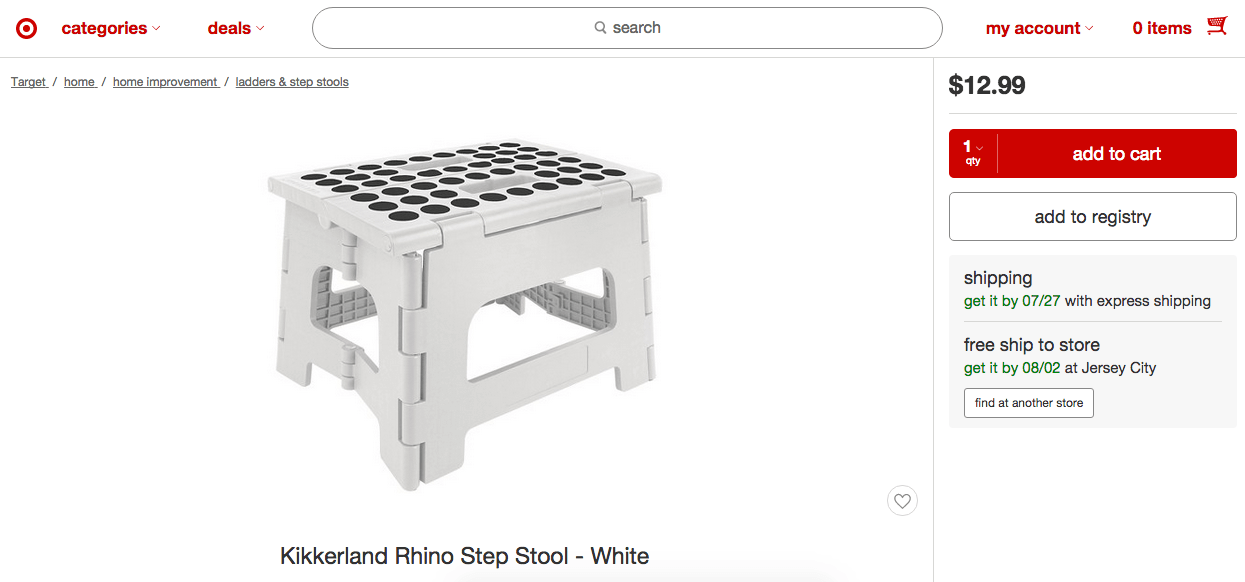Open the home breadcrumb link

point(80,82)
